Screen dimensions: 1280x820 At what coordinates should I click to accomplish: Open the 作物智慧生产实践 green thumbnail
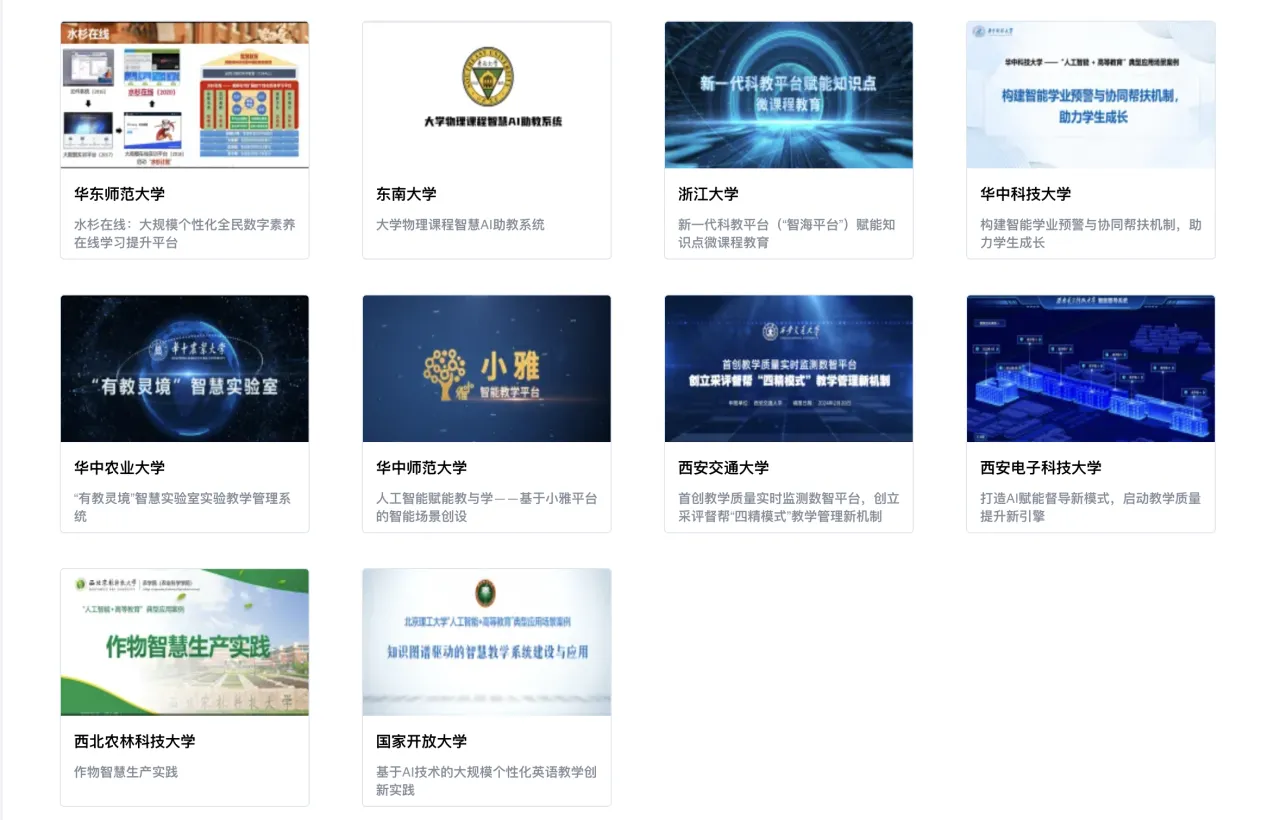pyautogui.click(x=185, y=642)
